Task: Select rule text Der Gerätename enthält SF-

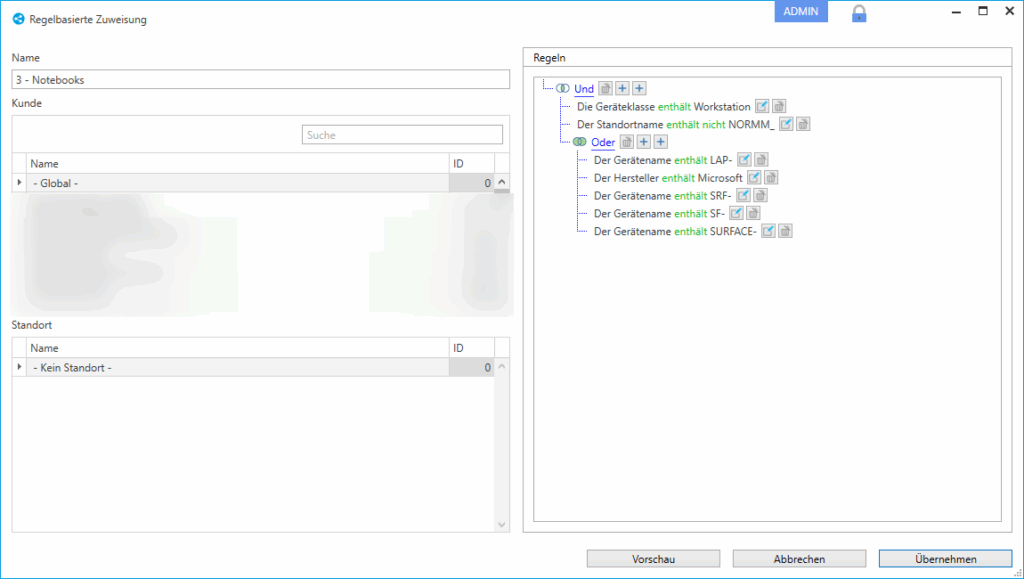Action: click(x=659, y=213)
